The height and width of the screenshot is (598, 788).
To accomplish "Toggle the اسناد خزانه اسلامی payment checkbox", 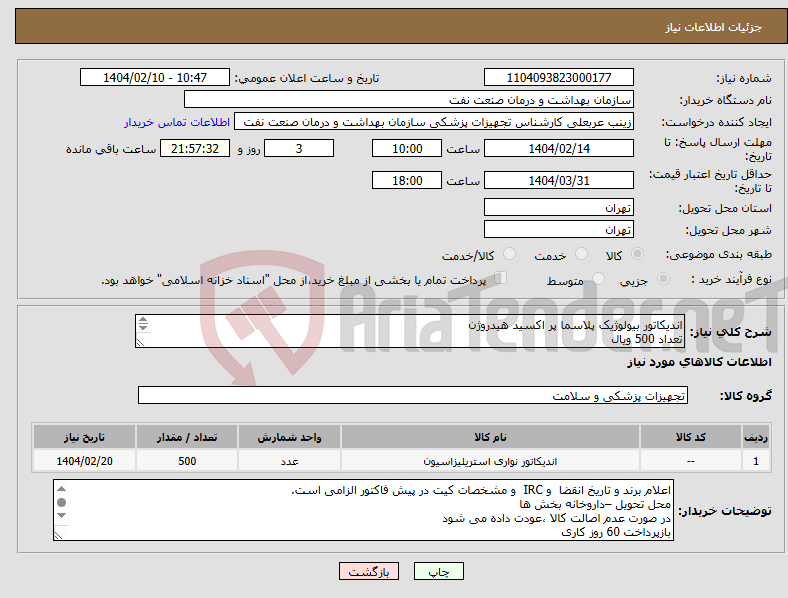I will pyautogui.click(x=501, y=278).
